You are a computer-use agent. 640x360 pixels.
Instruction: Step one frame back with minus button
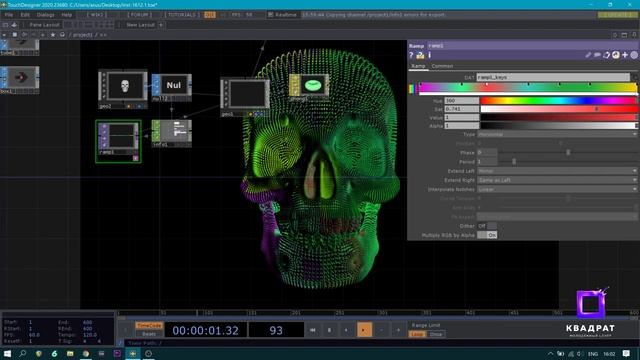(x=381, y=330)
